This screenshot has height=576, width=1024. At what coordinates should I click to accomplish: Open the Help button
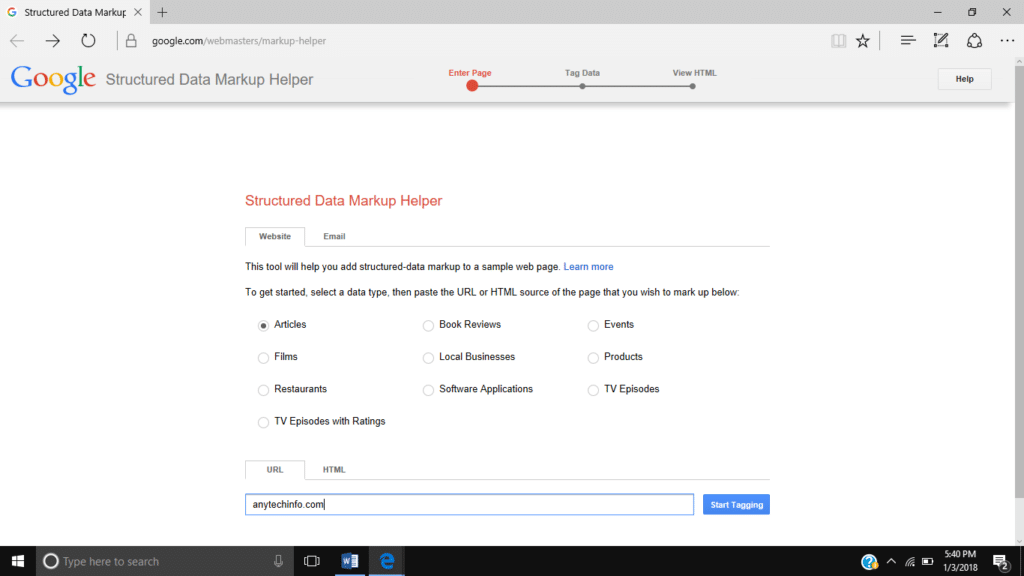click(x=965, y=79)
